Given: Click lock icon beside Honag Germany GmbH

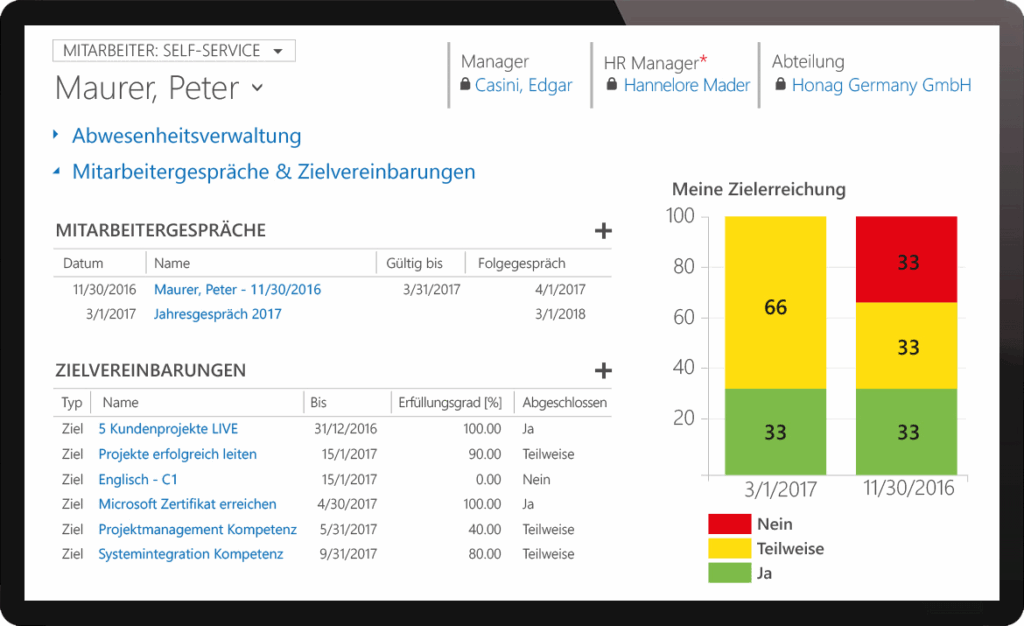Looking at the screenshot, I should tap(781, 86).
